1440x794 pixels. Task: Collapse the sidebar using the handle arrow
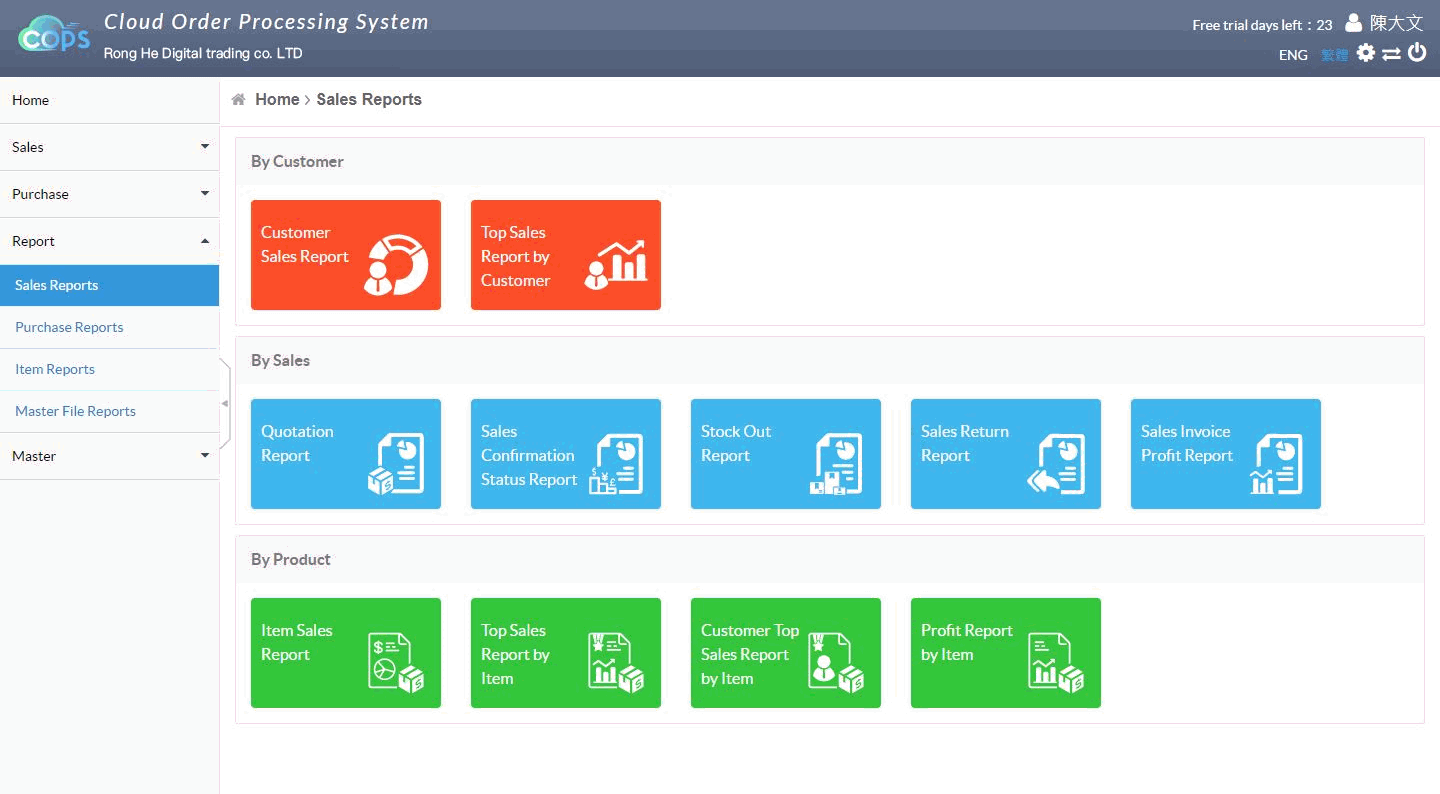click(225, 403)
